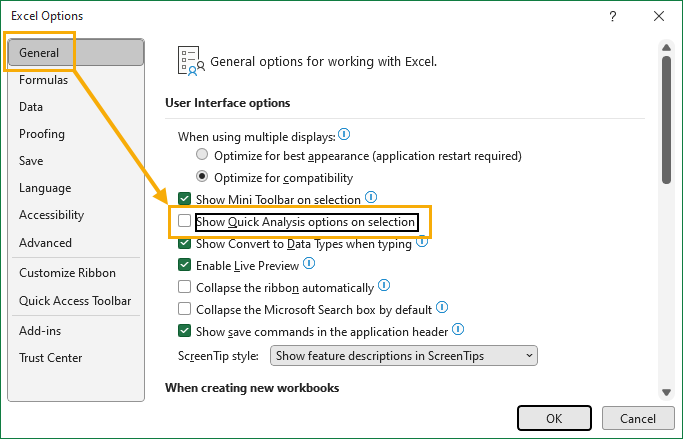The image size is (683, 439).
Task: Tick Collapse the ribbon automatically checkbox
Action: 184,287
